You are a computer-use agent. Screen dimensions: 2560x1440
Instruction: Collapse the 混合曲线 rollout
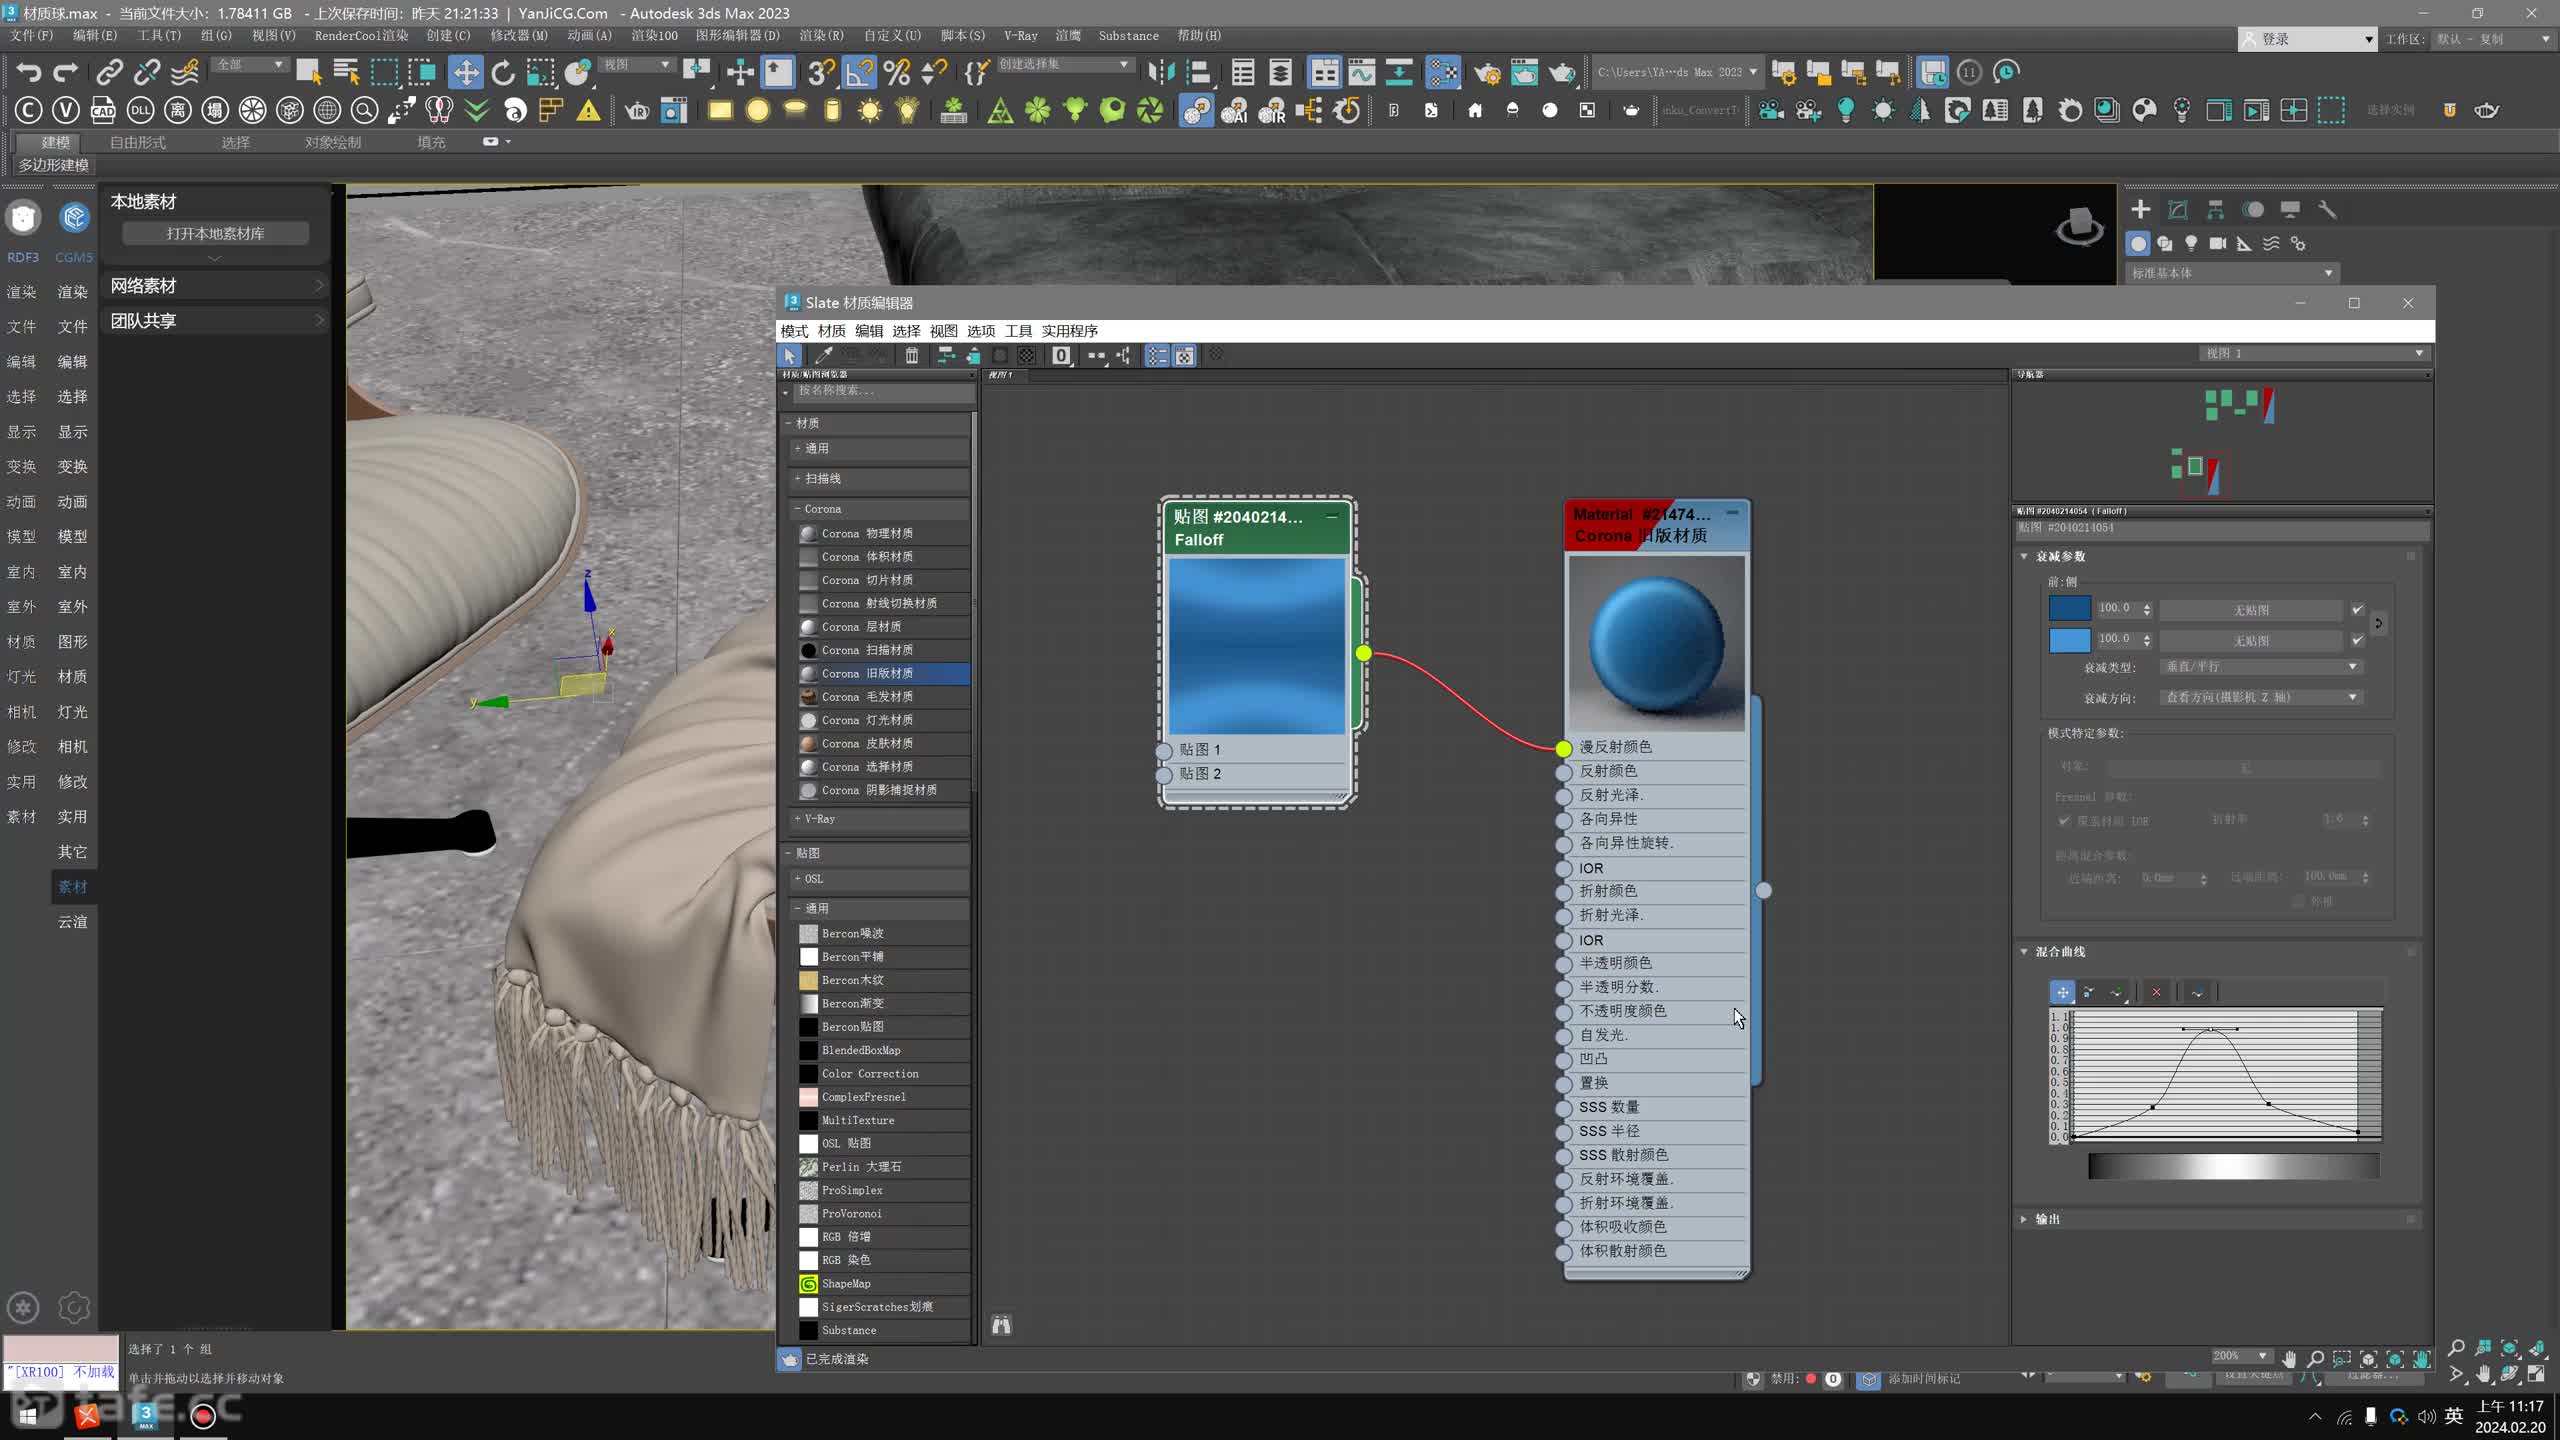(x=2024, y=952)
